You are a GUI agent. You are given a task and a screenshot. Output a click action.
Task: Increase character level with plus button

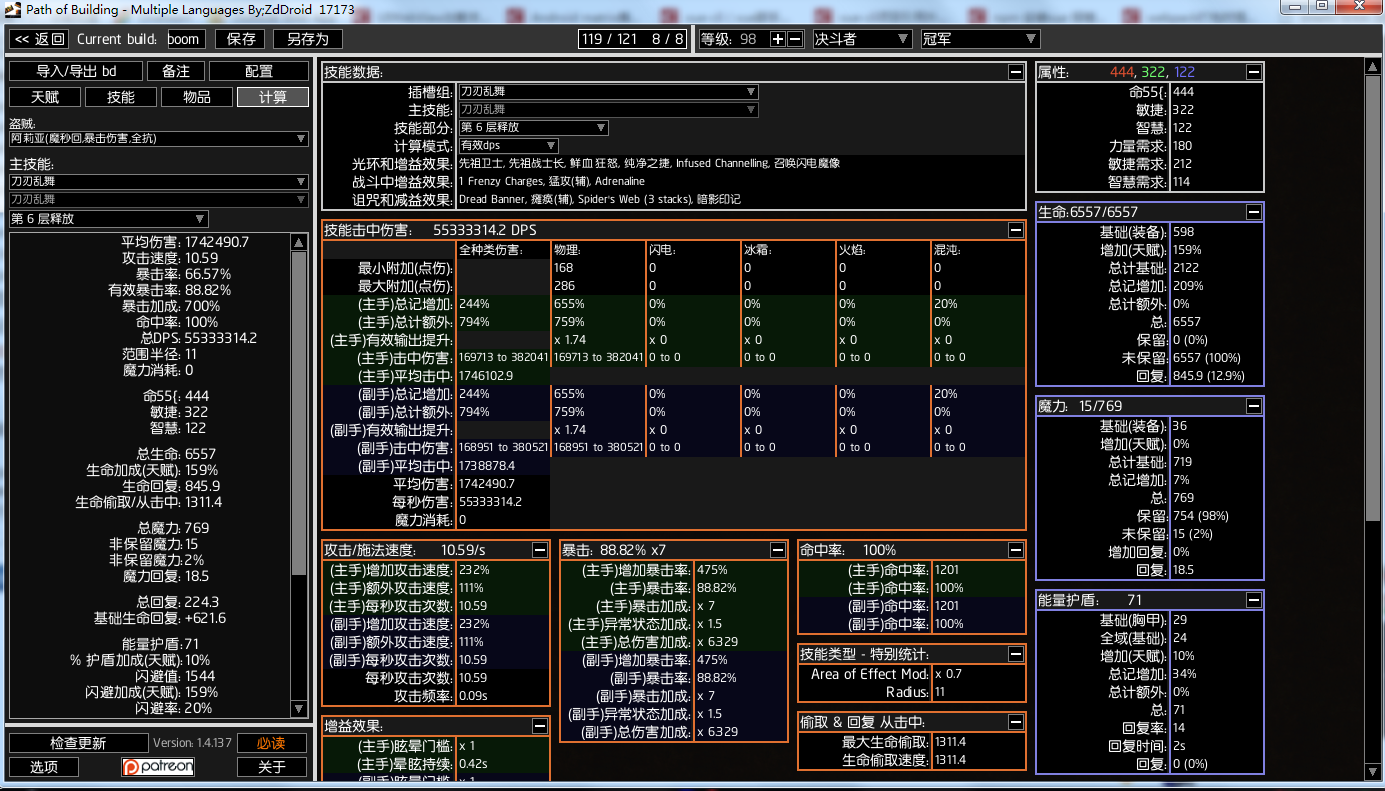[x=778, y=39]
